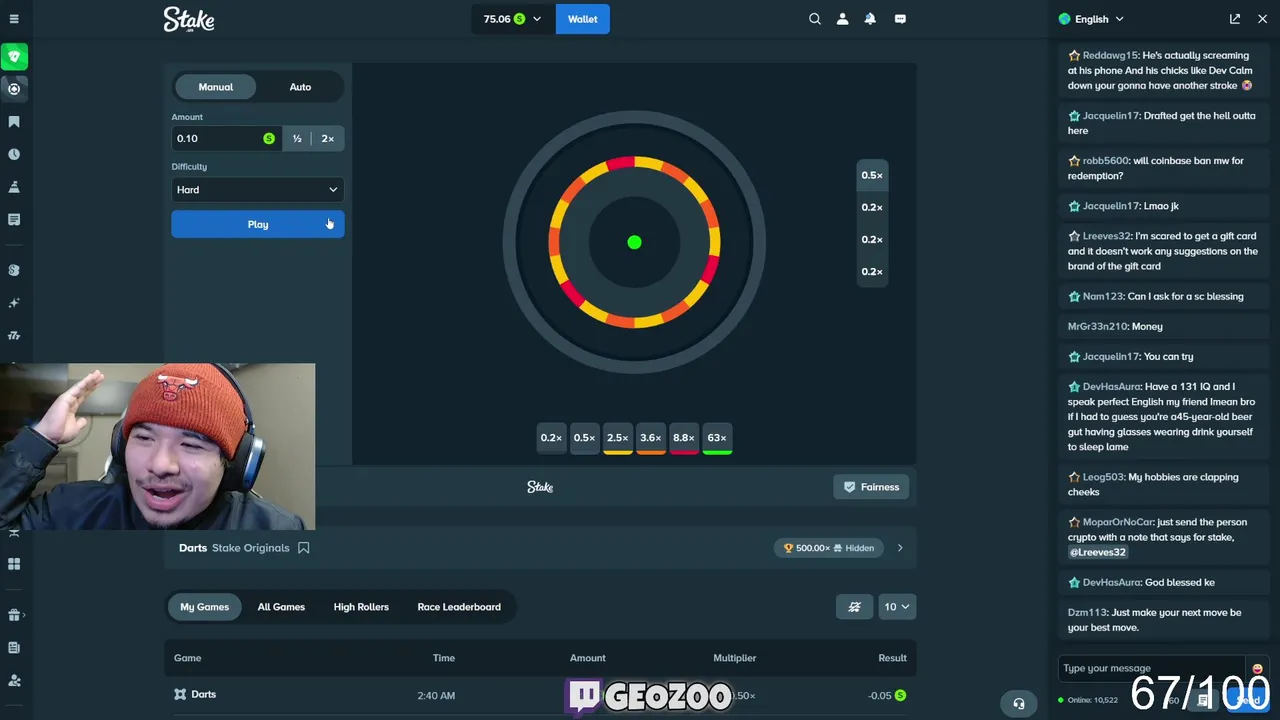Focus the Type your message chat field
The width and height of the screenshot is (1280, 720).
click(1153, 669)
